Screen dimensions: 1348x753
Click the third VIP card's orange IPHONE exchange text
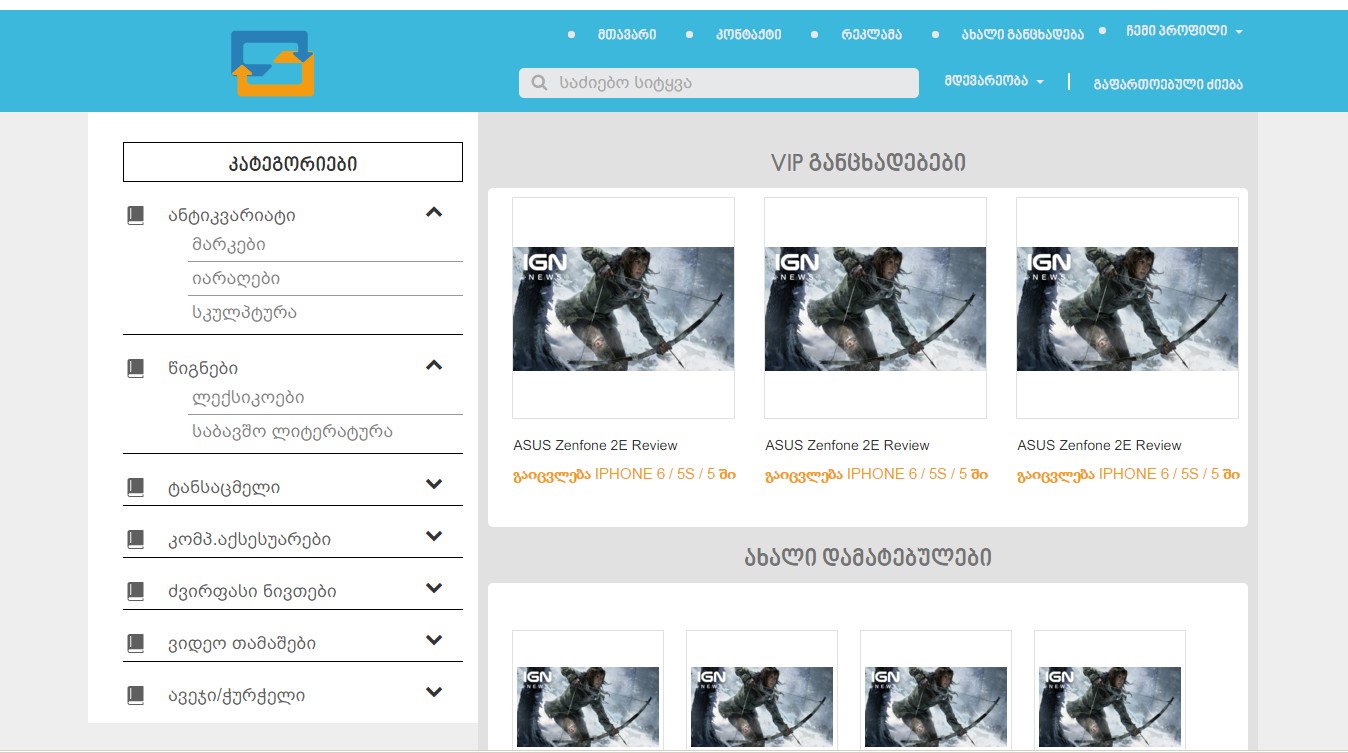tap(1129, 474)
